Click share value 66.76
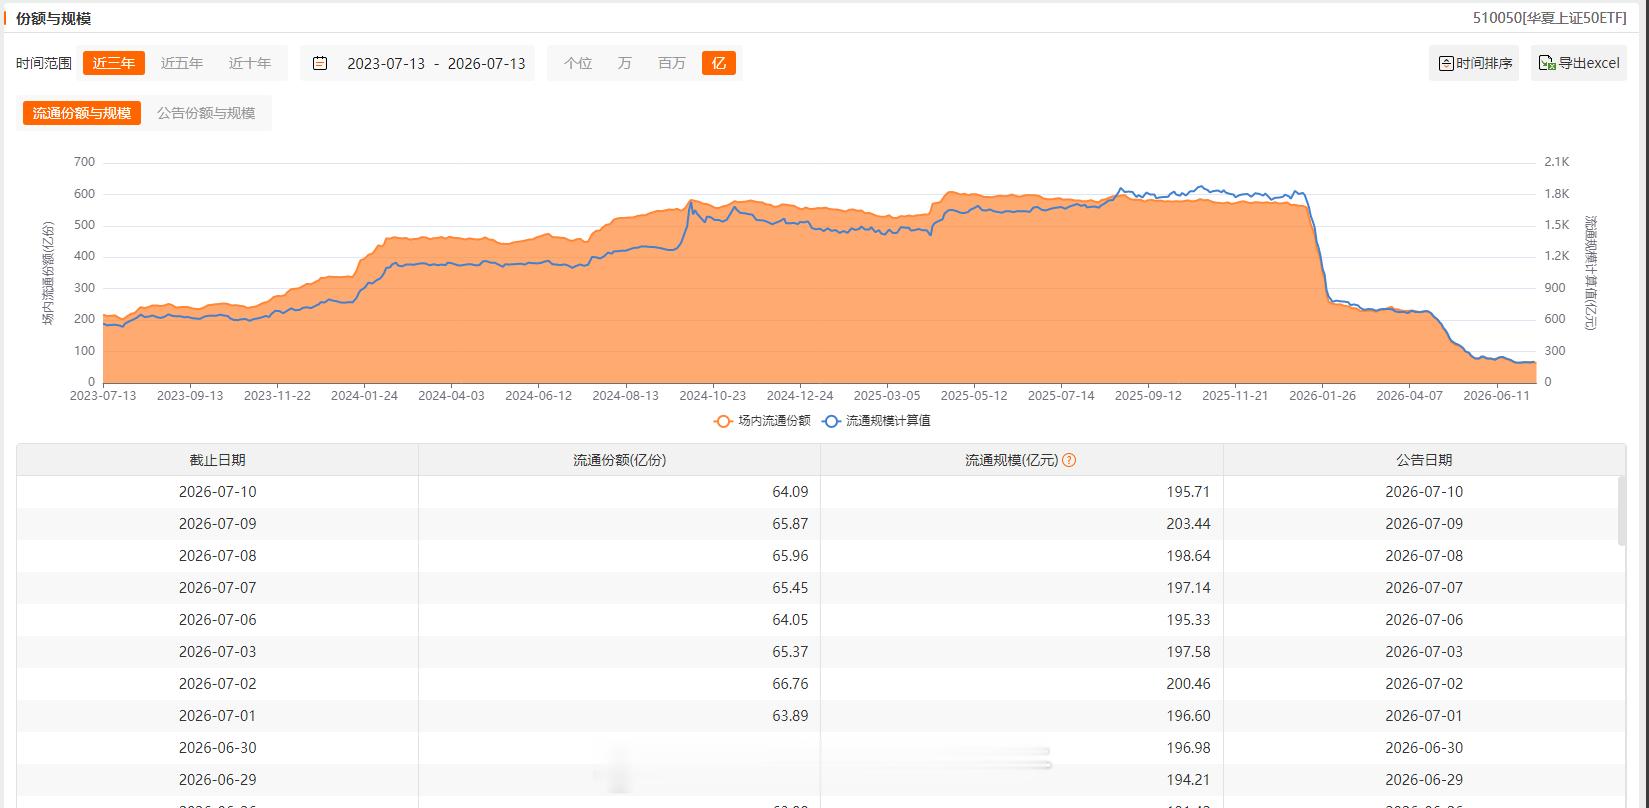 click(790, 684)
